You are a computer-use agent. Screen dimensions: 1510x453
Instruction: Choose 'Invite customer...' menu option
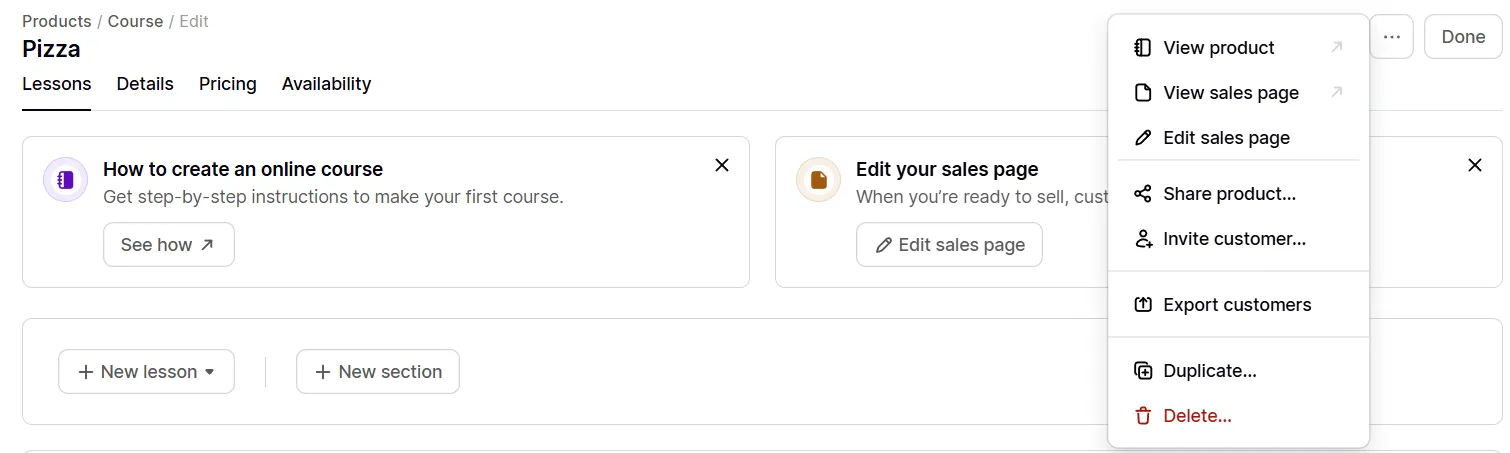1234,239
